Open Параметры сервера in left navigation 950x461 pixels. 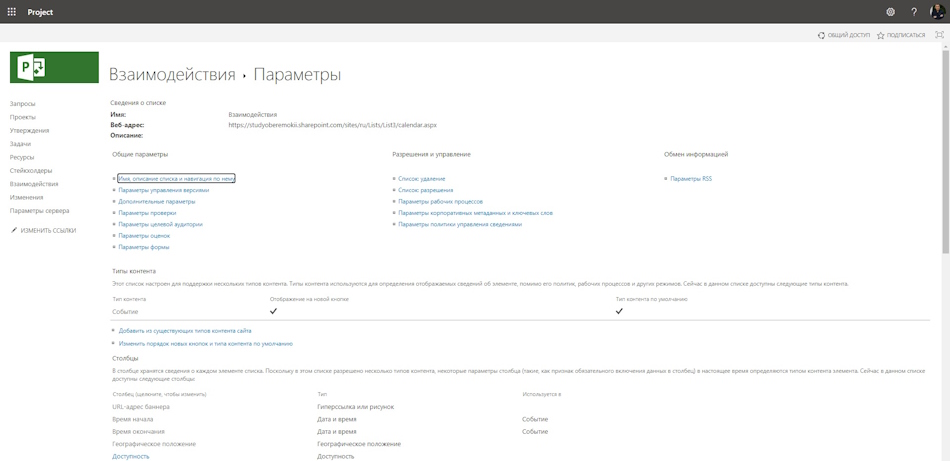pos(39,211)
